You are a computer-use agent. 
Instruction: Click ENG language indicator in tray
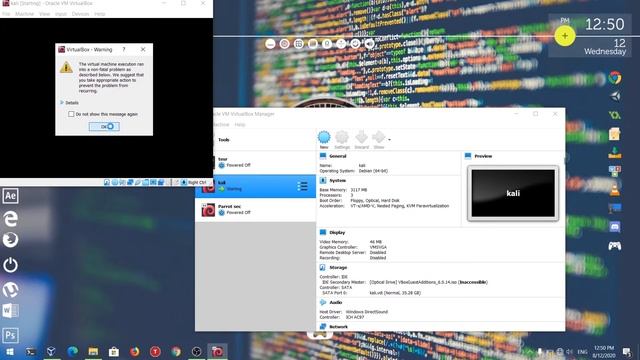pyautogui.click(x=582, y=352)
